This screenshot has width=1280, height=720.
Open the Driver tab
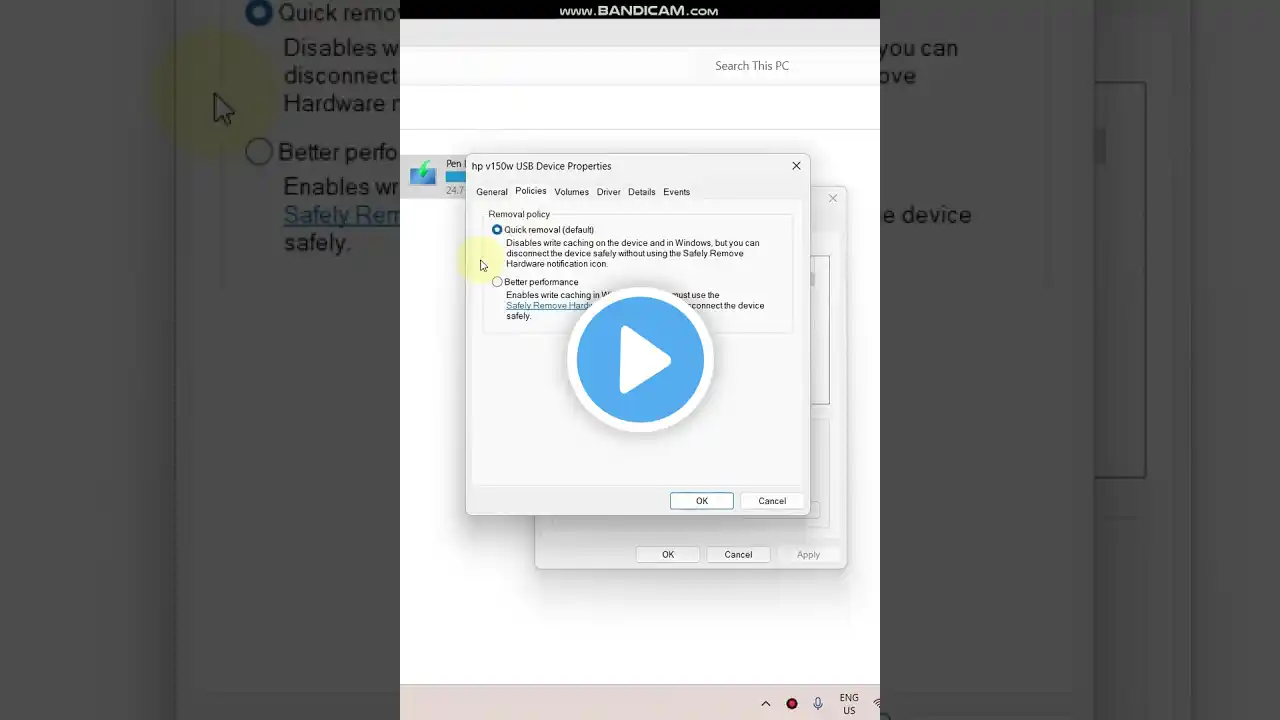tap(608, 192)
